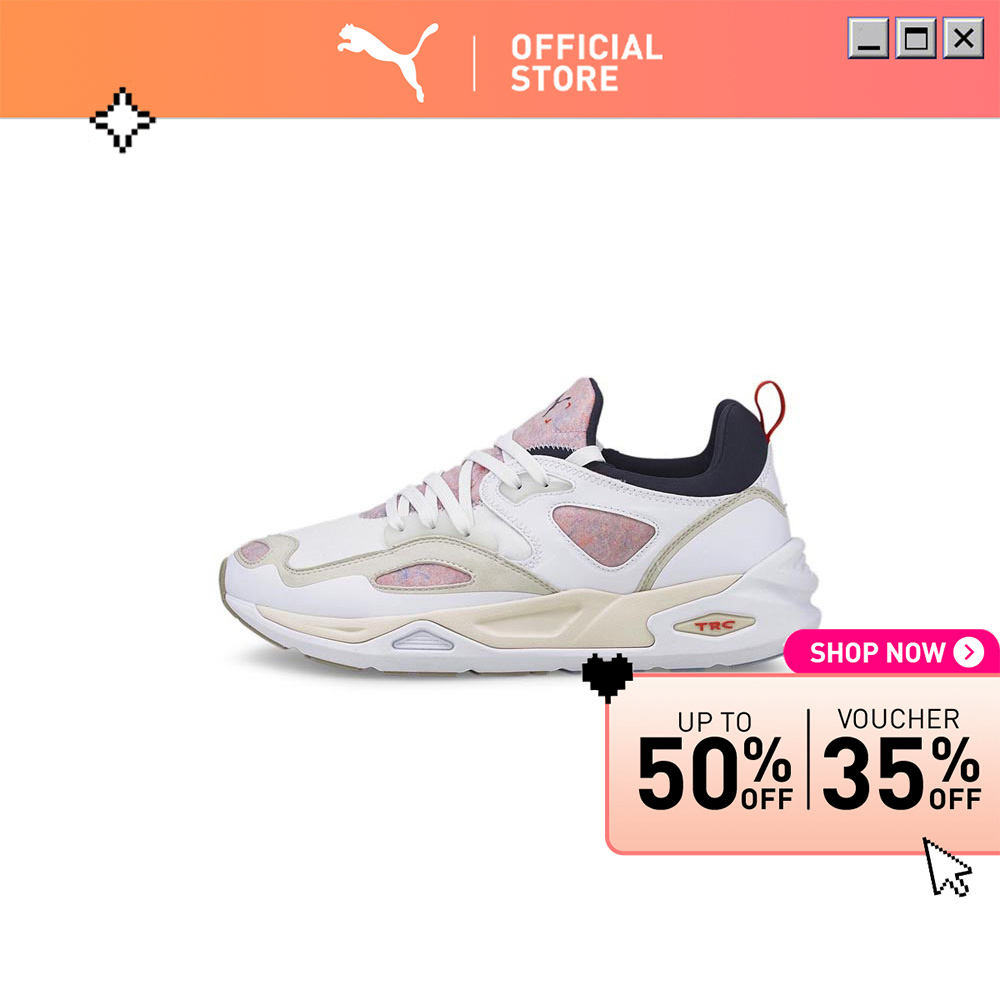Click the Puma leaping cat logo
Viewport: 1000px width, 1000px height.
point(388,62)
